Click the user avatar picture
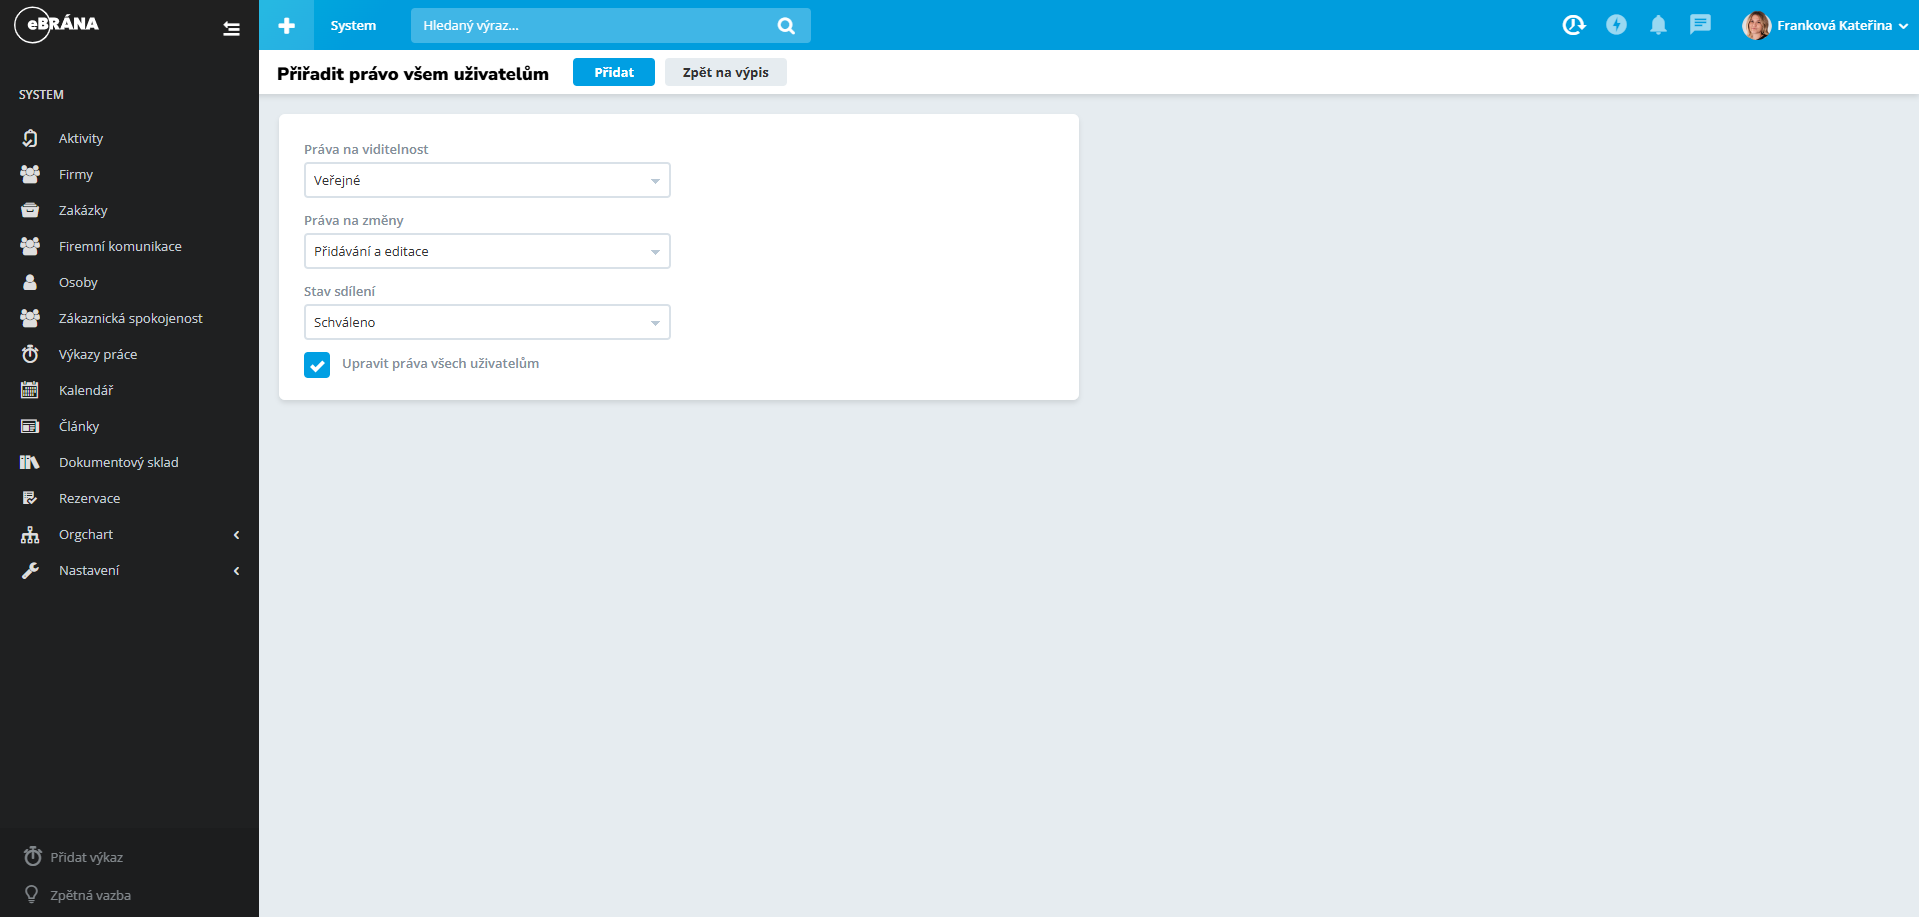The height and width of the screenshot is (917, 1919). click(x=1755, y=25)
